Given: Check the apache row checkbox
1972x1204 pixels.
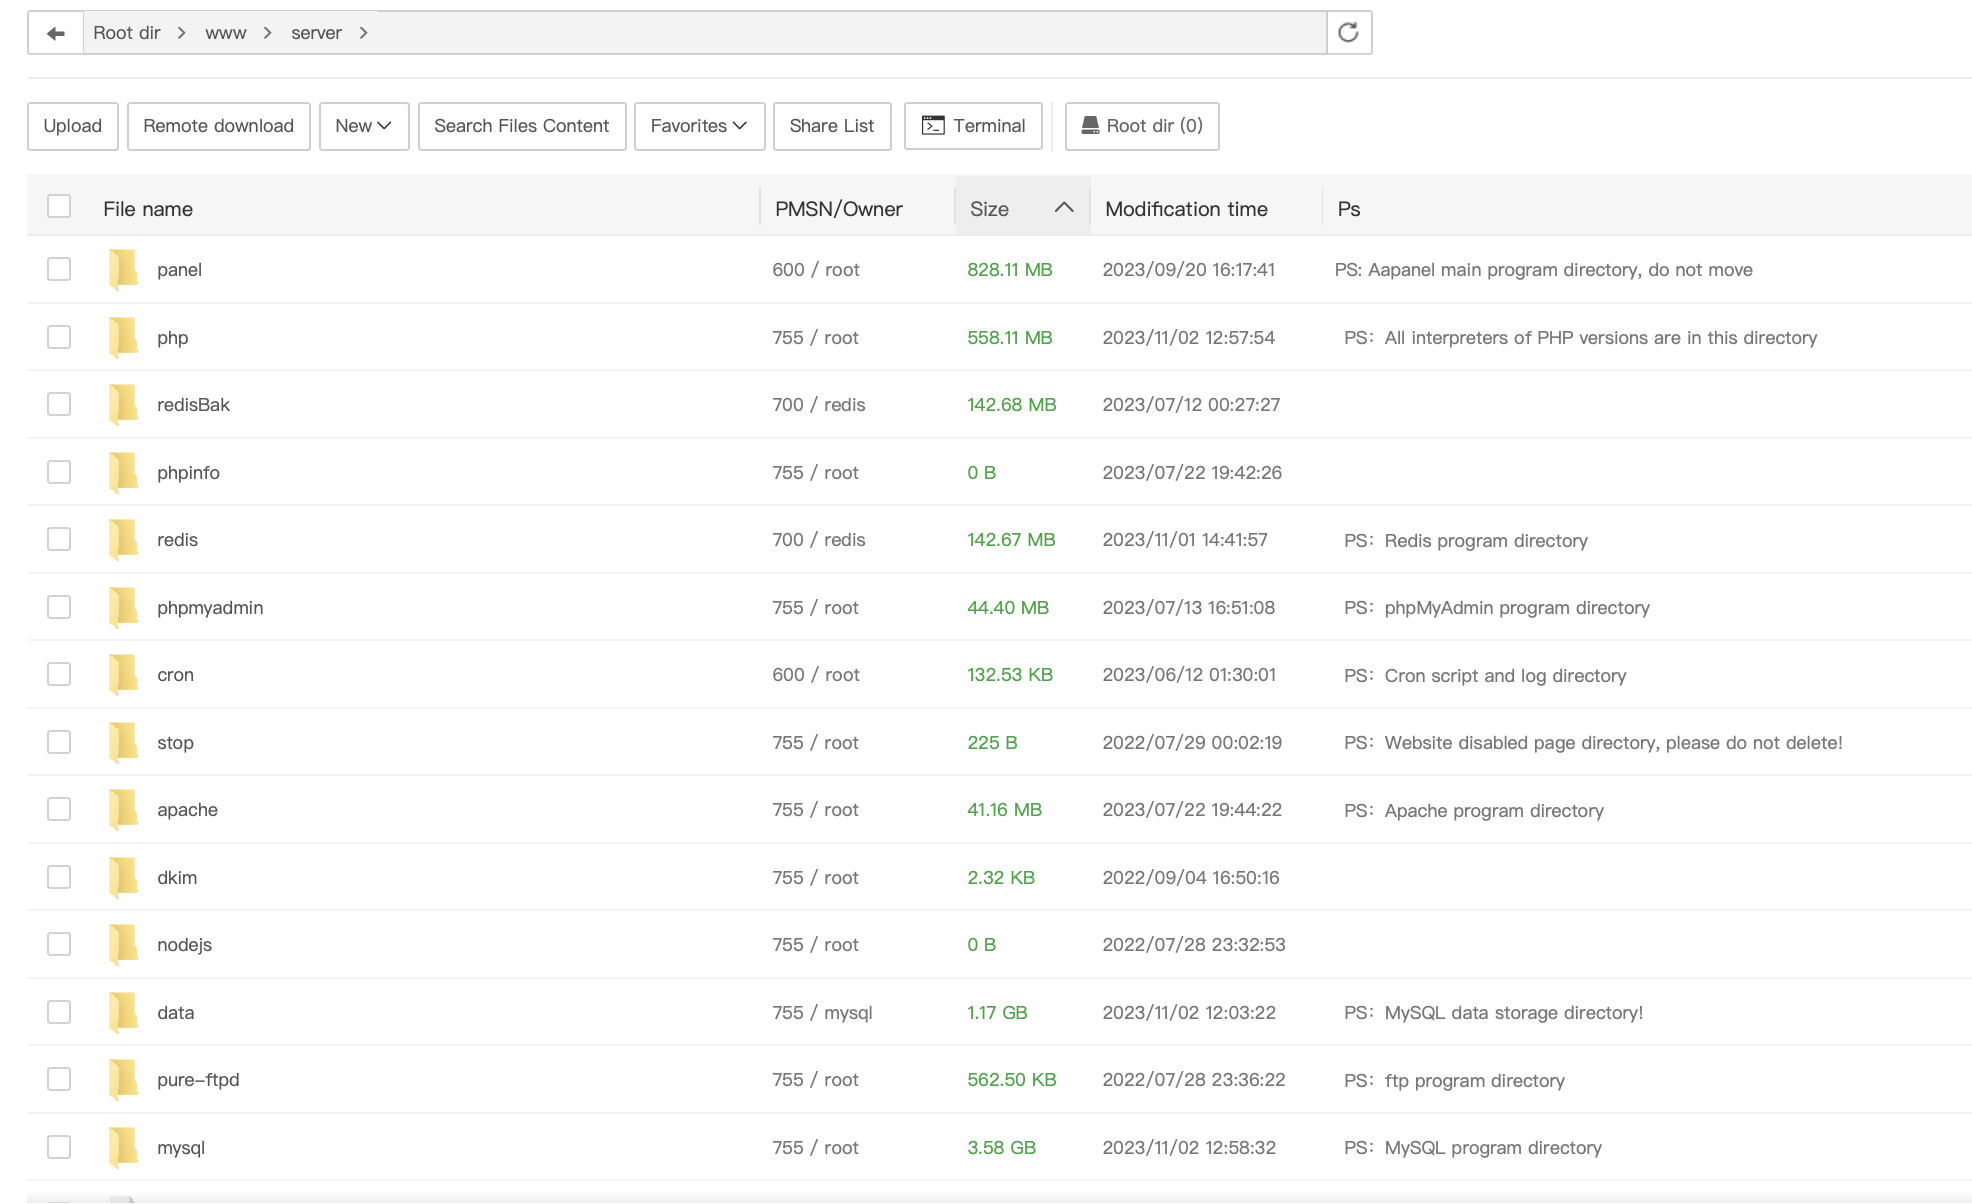Looking at the screenshot, I should (59, 810).
